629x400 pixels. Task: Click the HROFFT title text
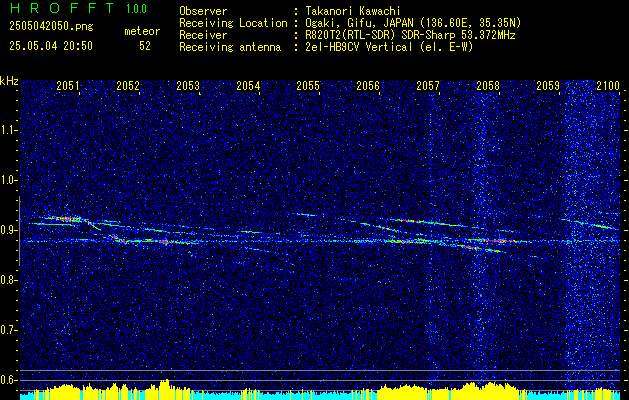62,8
